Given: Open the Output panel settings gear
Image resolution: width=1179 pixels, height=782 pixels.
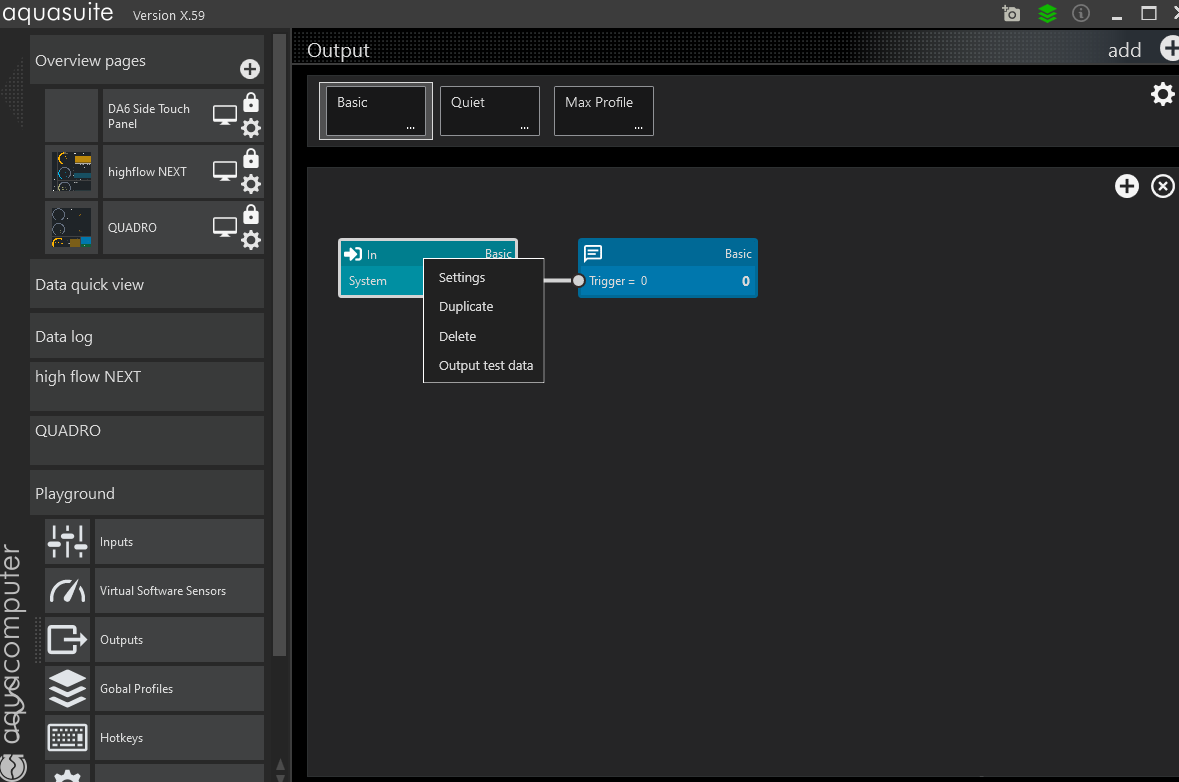Looking at the screenshot, I should pos(1162,95).
